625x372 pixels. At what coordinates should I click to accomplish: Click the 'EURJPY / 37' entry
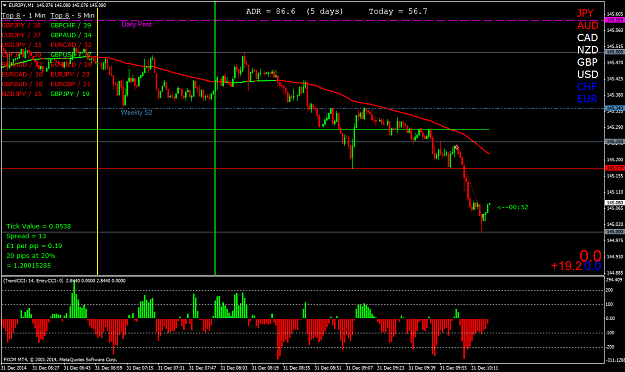click(x=21, y=35)
